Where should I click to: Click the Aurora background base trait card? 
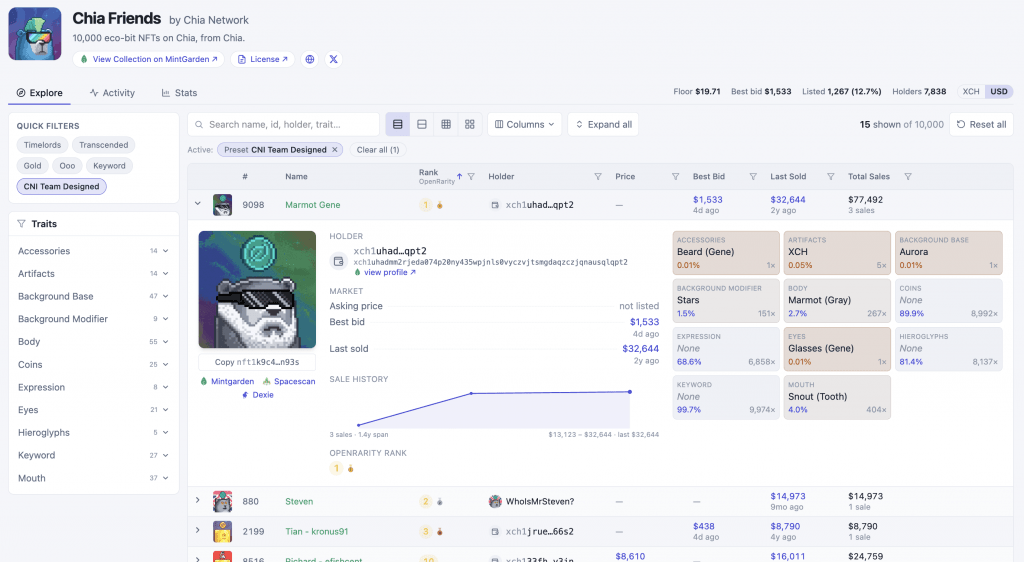click(948, 253)
